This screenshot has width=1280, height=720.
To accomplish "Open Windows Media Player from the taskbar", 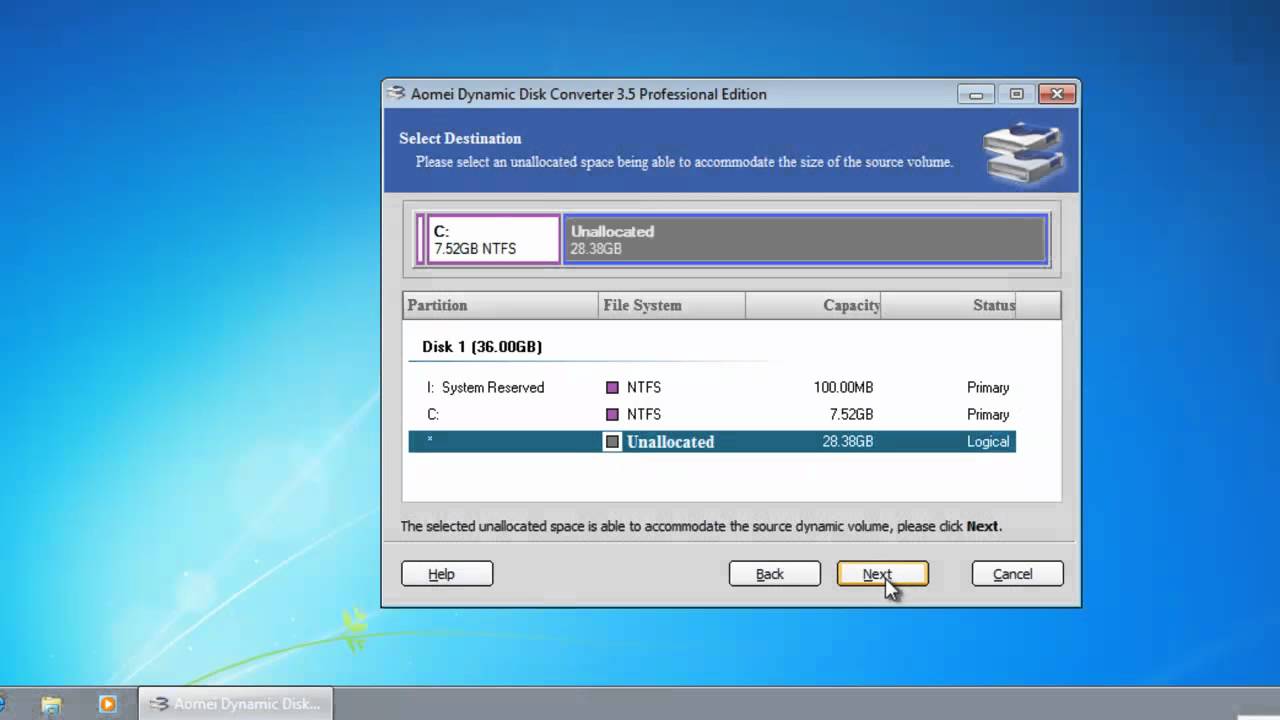I will pos(107,704).
